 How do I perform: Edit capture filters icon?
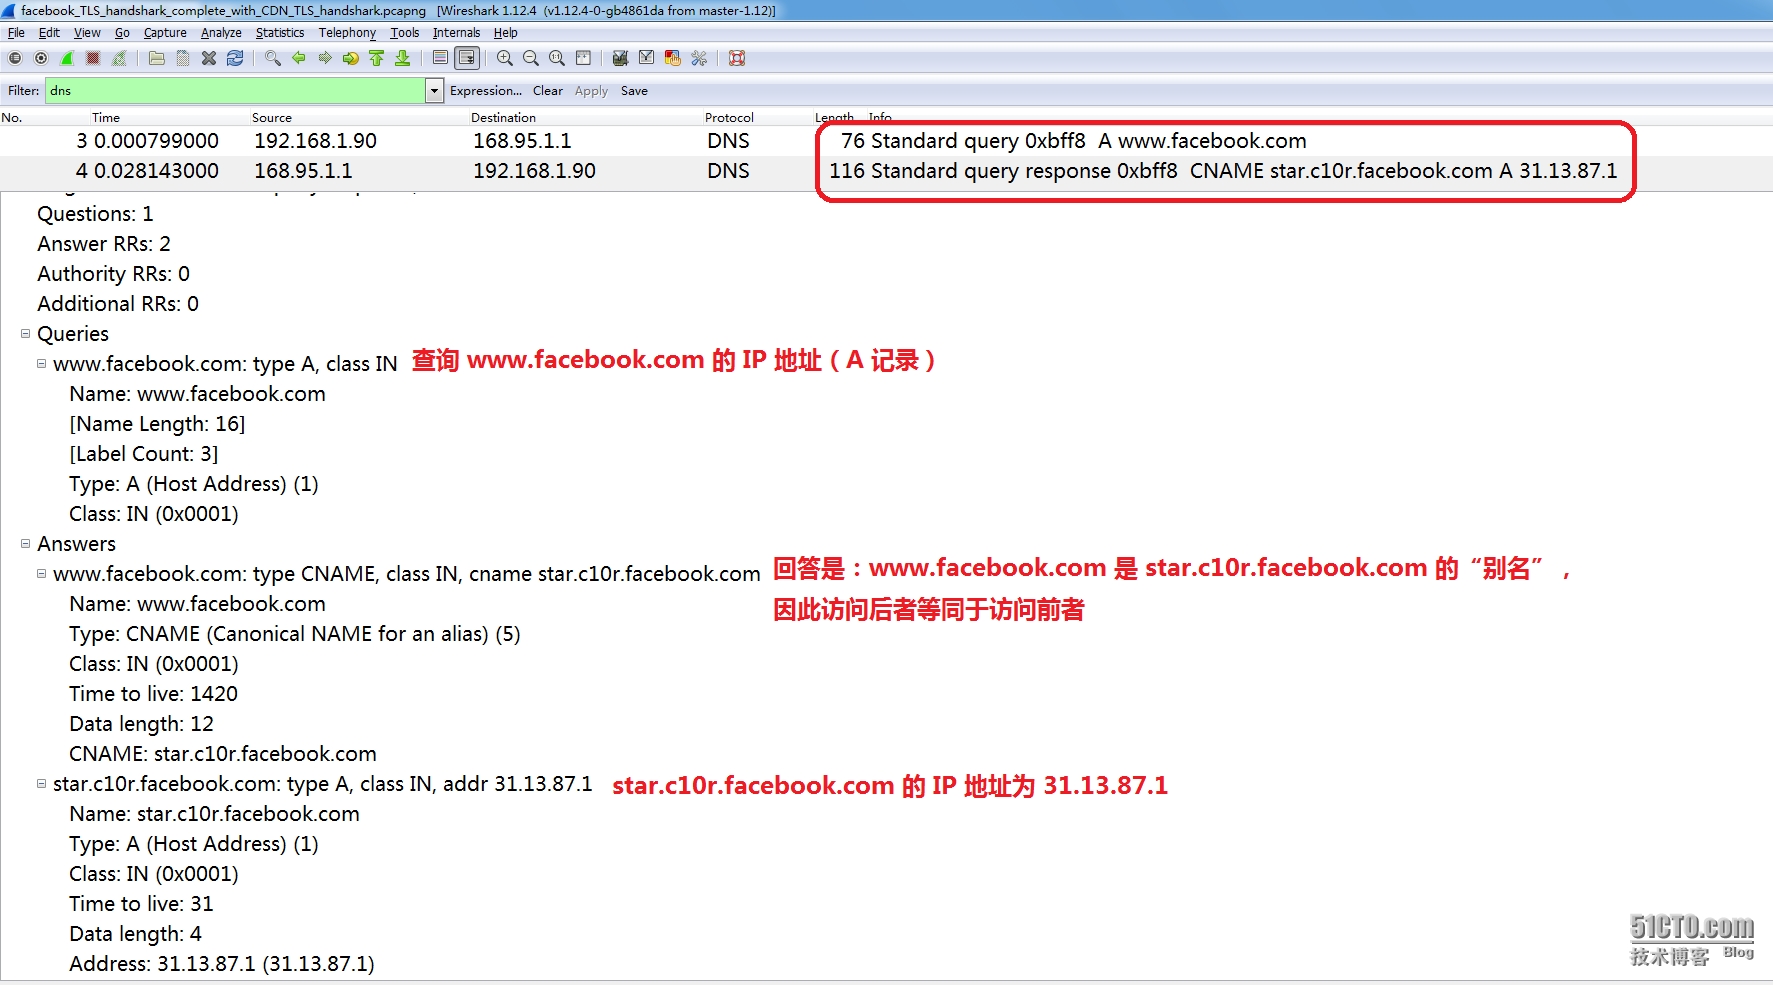(620, 58)
